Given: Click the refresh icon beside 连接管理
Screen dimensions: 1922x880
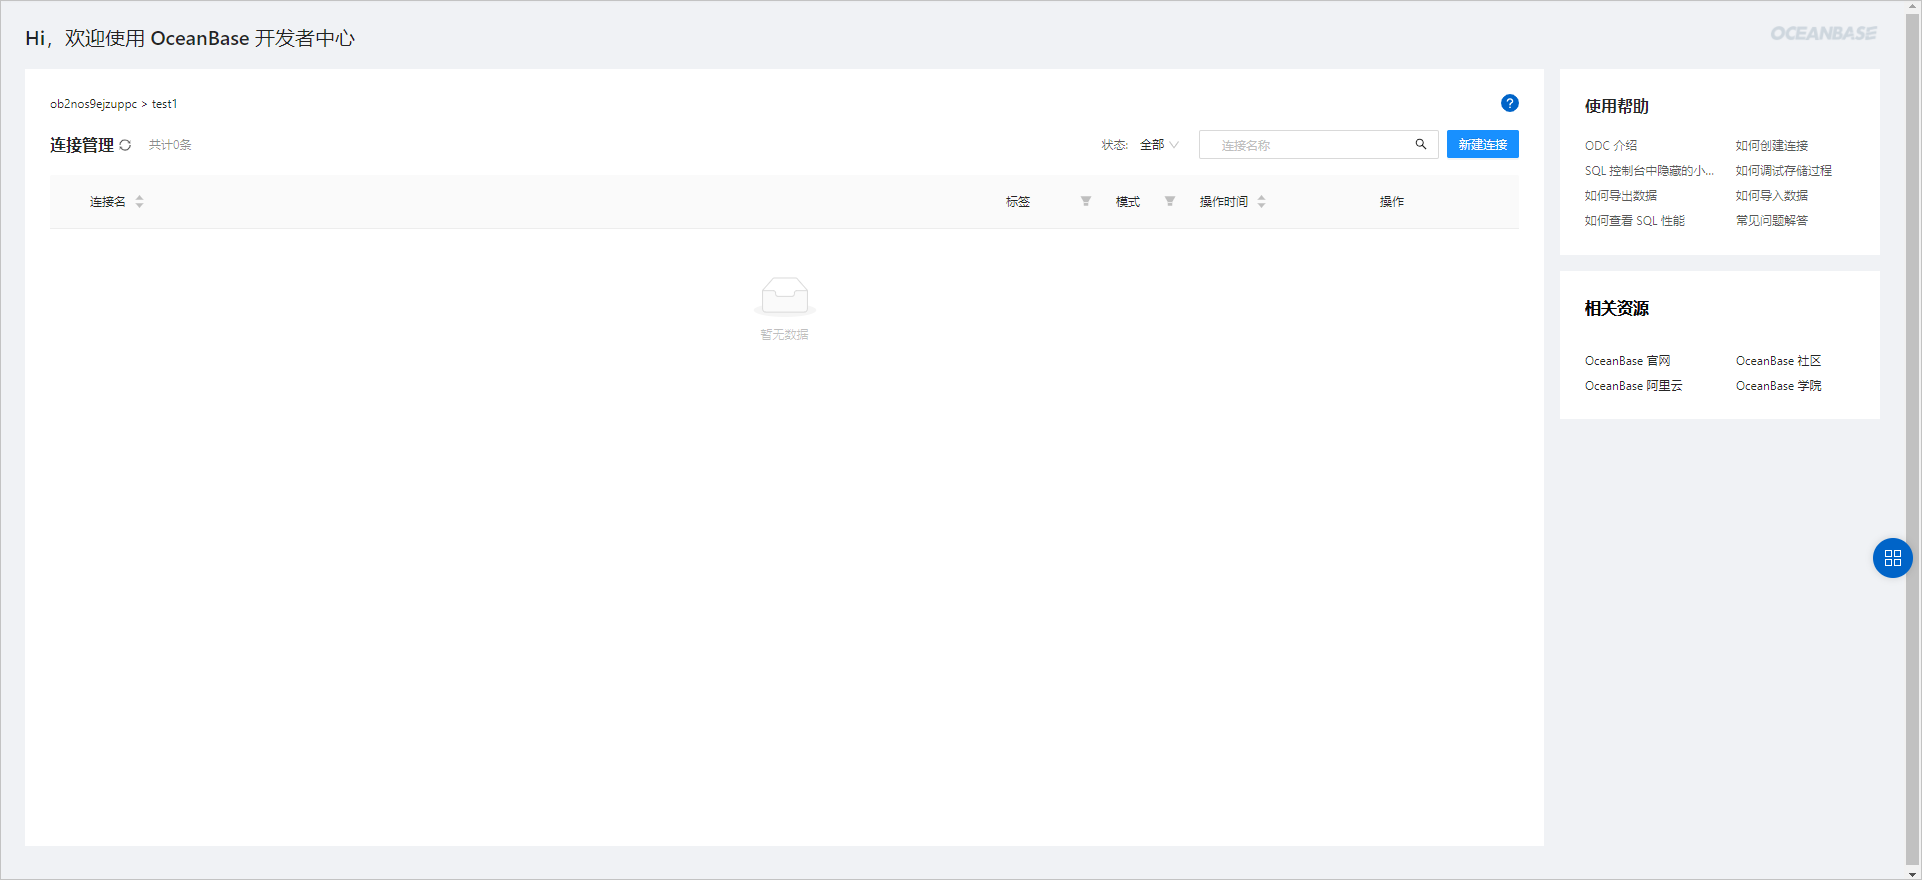Looking at the screenshot, I should tap(125, 145).
